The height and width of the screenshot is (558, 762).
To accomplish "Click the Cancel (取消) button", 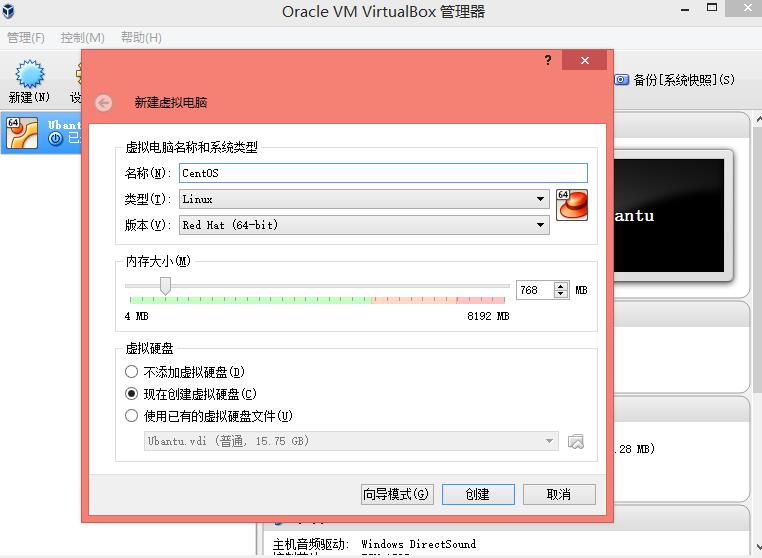I will click(x=559, y=494).
